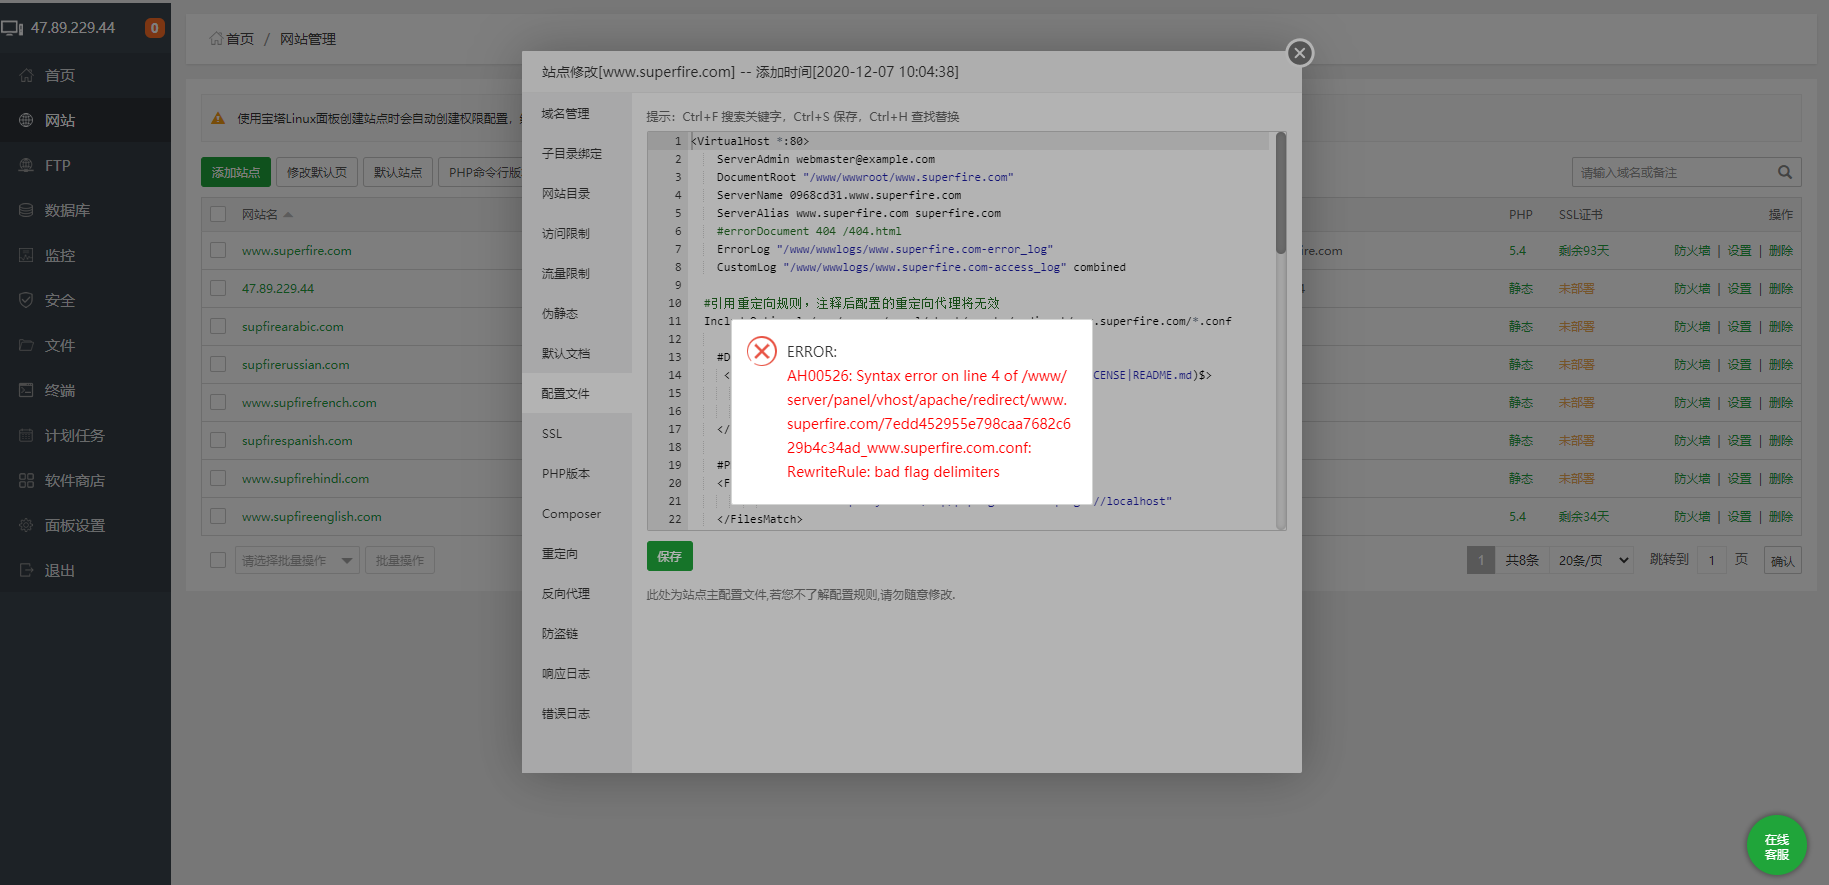Open the 重定向 tab

577,554
